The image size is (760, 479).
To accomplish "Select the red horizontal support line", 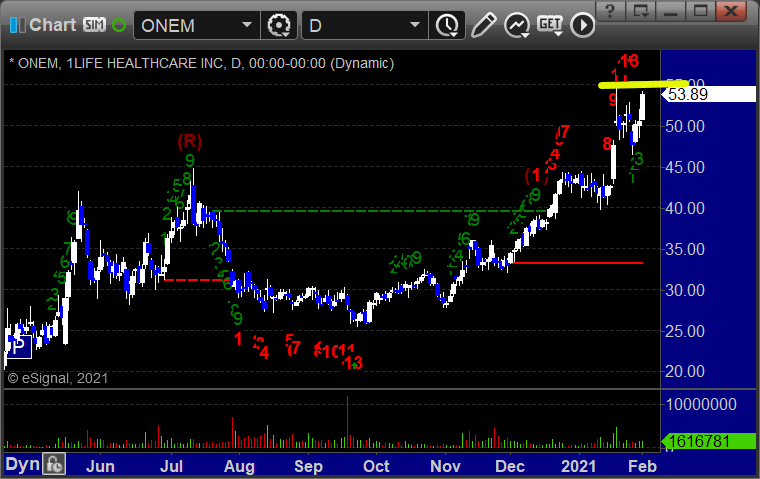I will click(x=577, y=263).
